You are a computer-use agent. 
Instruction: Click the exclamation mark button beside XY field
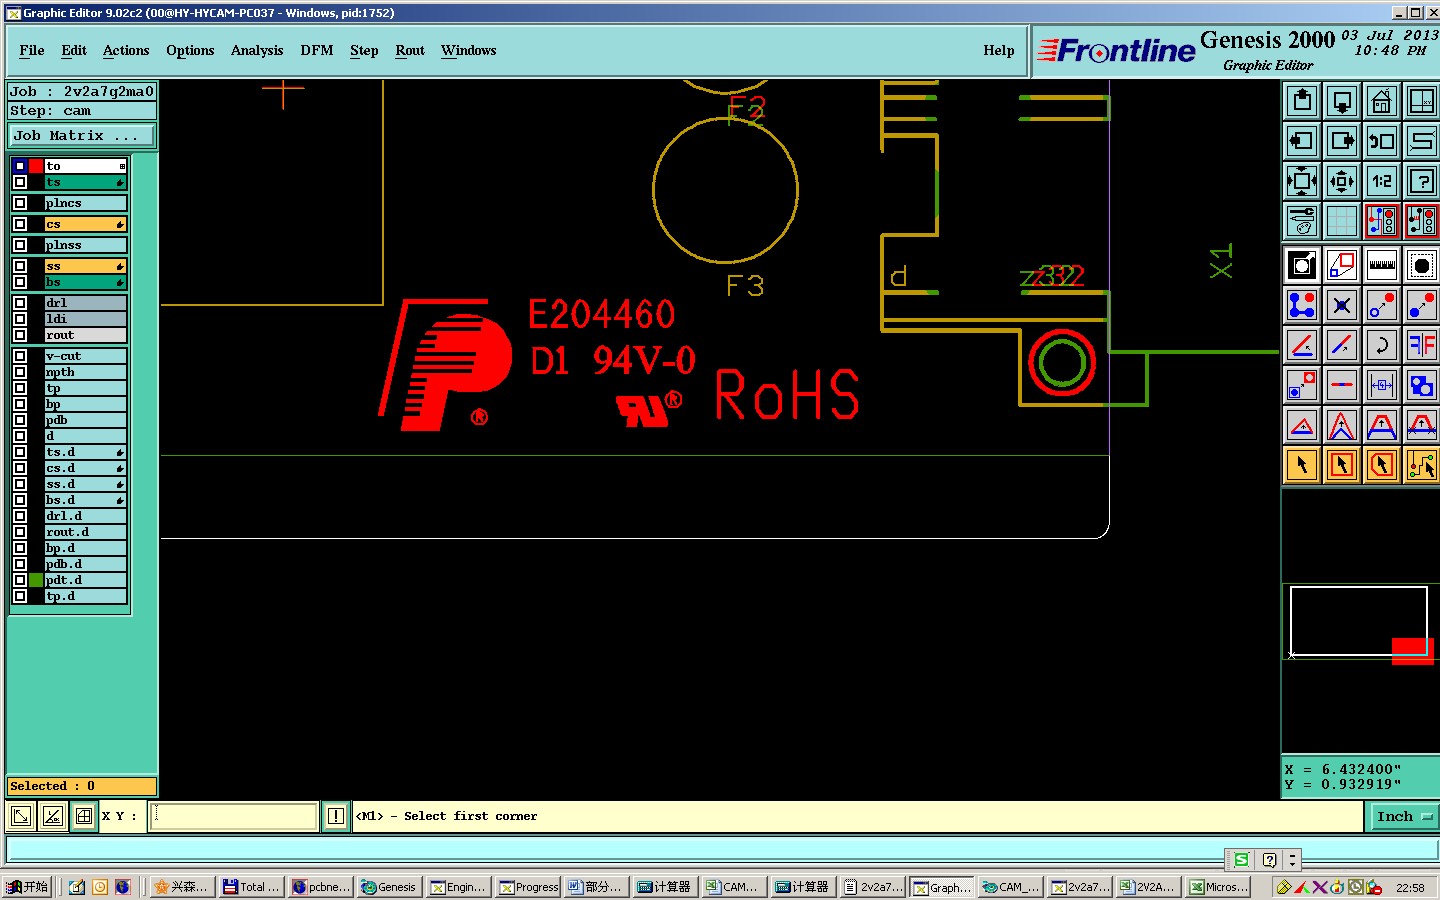click(336, 816)
